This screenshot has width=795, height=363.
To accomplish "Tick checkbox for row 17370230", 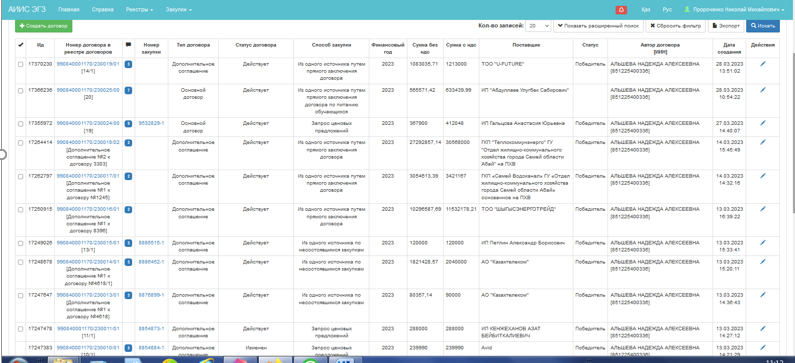I will [x=20, y=64].
